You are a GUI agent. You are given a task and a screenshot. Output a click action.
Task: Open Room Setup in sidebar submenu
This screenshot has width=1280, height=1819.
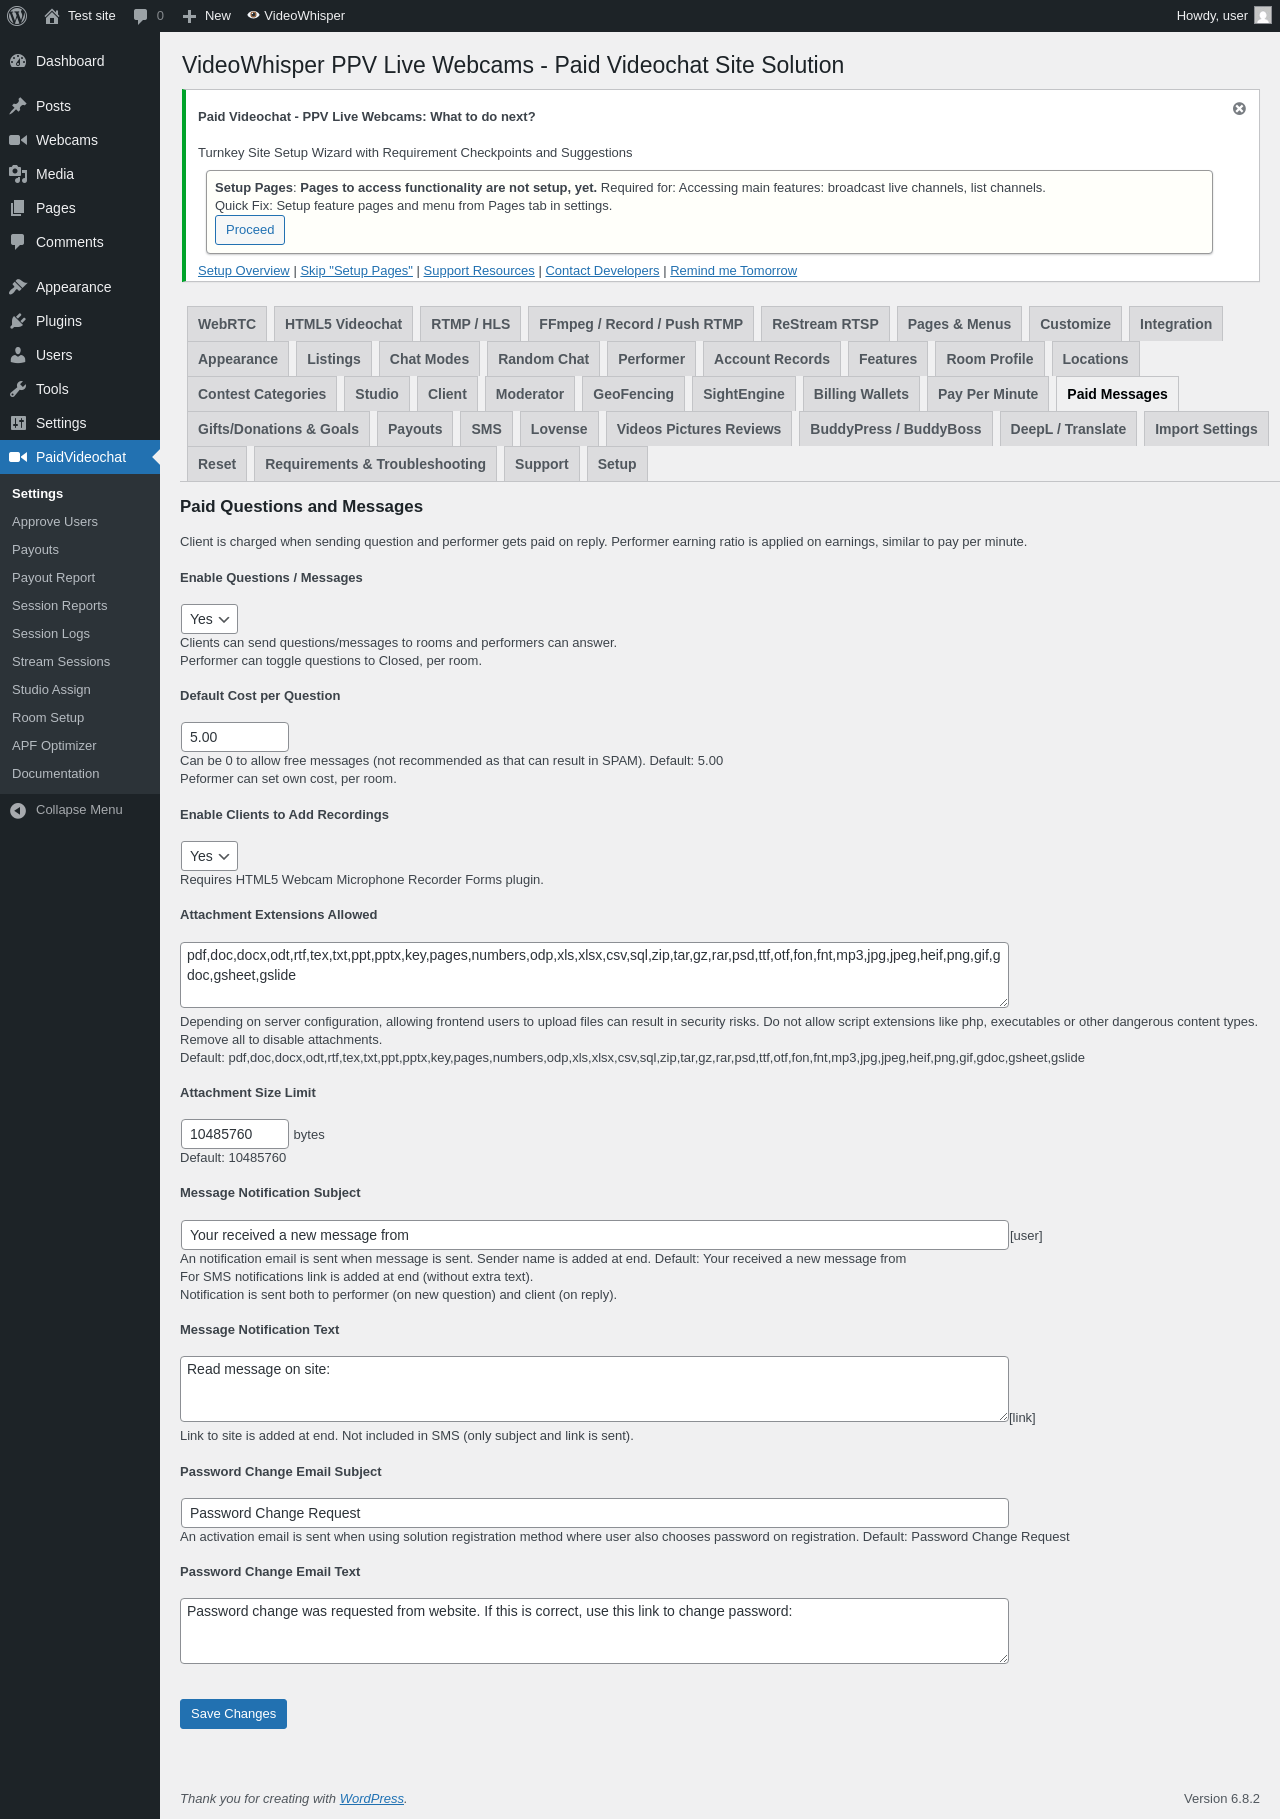click(48, 718)
